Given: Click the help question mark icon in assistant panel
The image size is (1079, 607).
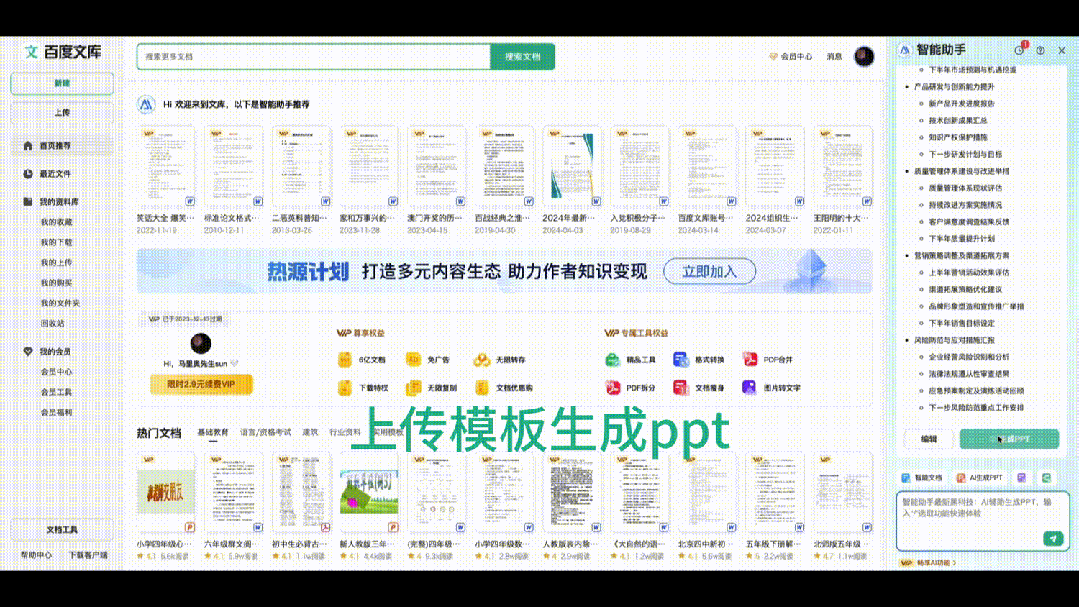Looking at the screenshot, I should 1040,50.
